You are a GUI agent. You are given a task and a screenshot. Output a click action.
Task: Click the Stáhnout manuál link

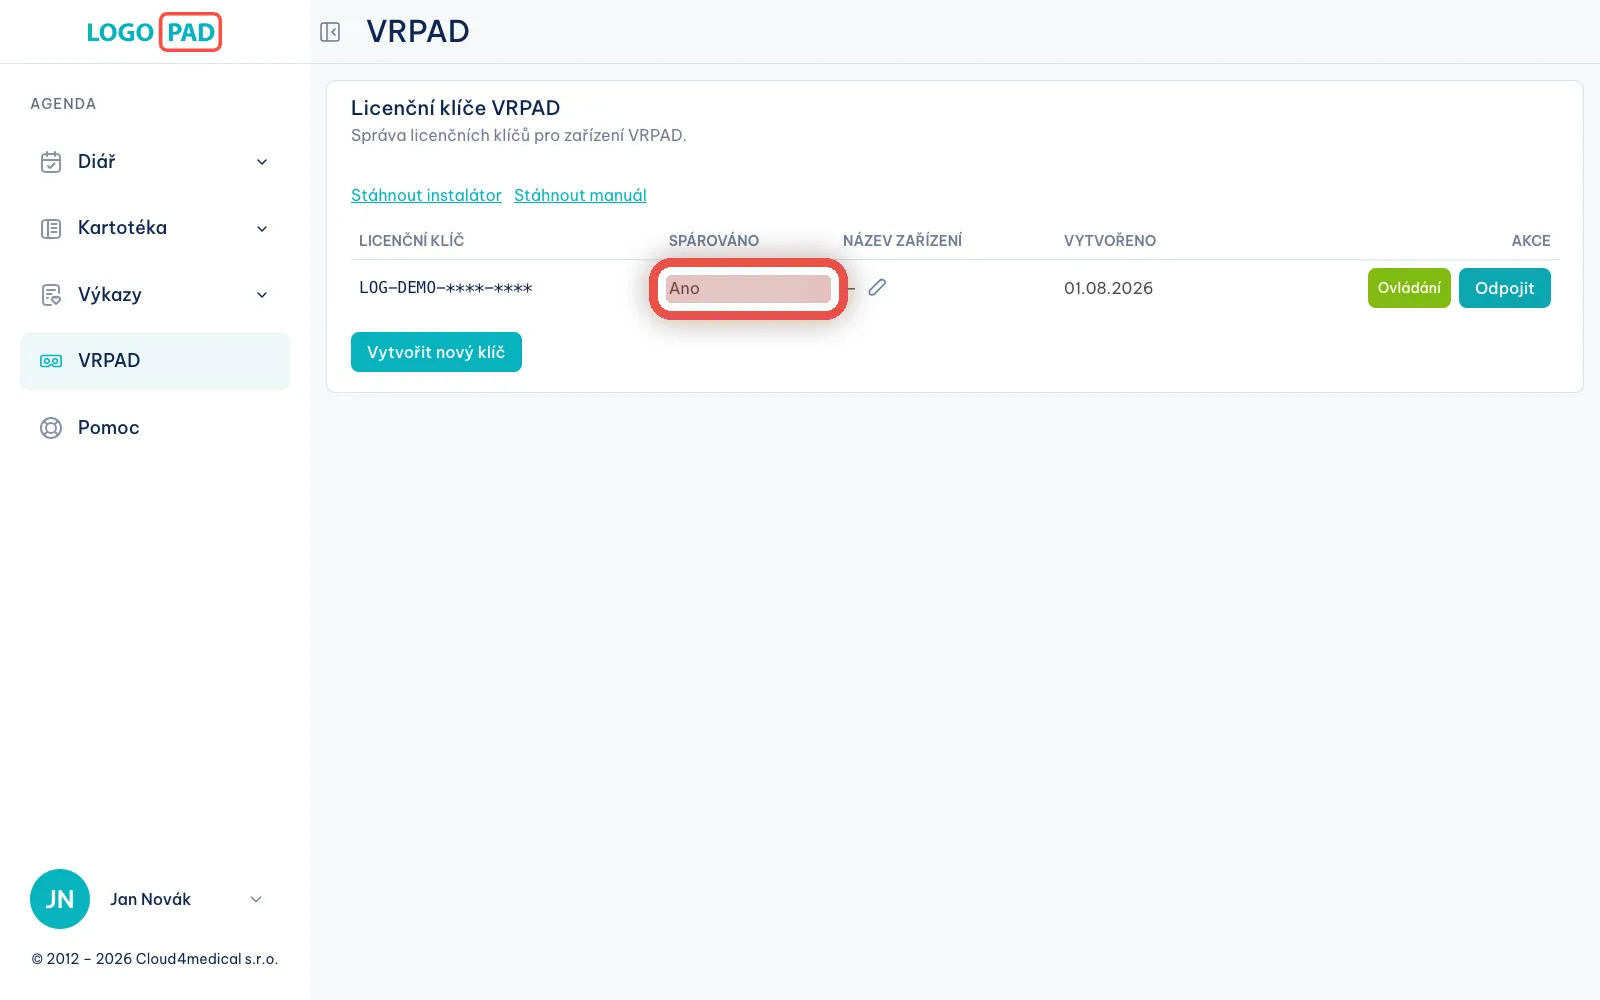[x=580, y=195]
